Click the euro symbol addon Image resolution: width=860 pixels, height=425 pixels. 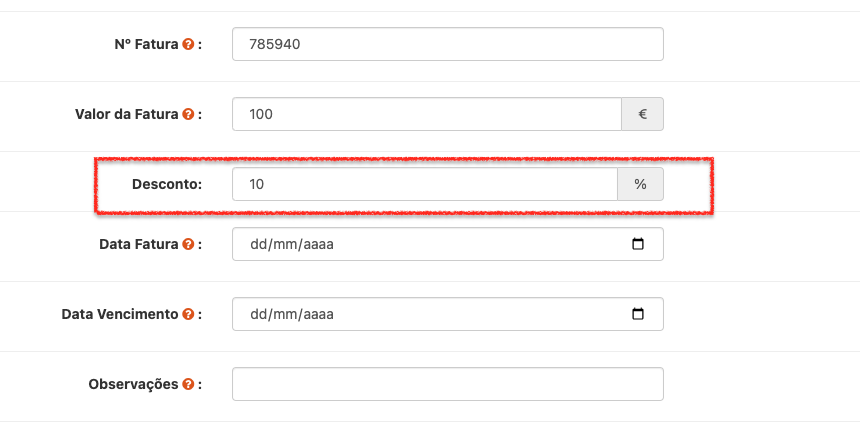pyautogui.click(x=643, y=114)
